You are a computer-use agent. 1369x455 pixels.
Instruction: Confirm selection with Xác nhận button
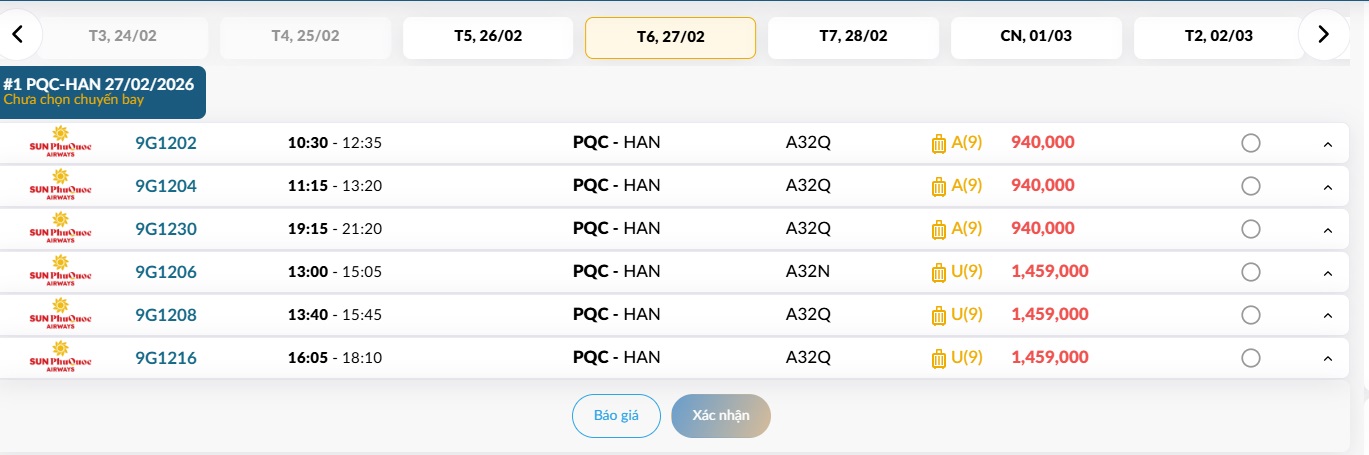[x=720, y=416]
